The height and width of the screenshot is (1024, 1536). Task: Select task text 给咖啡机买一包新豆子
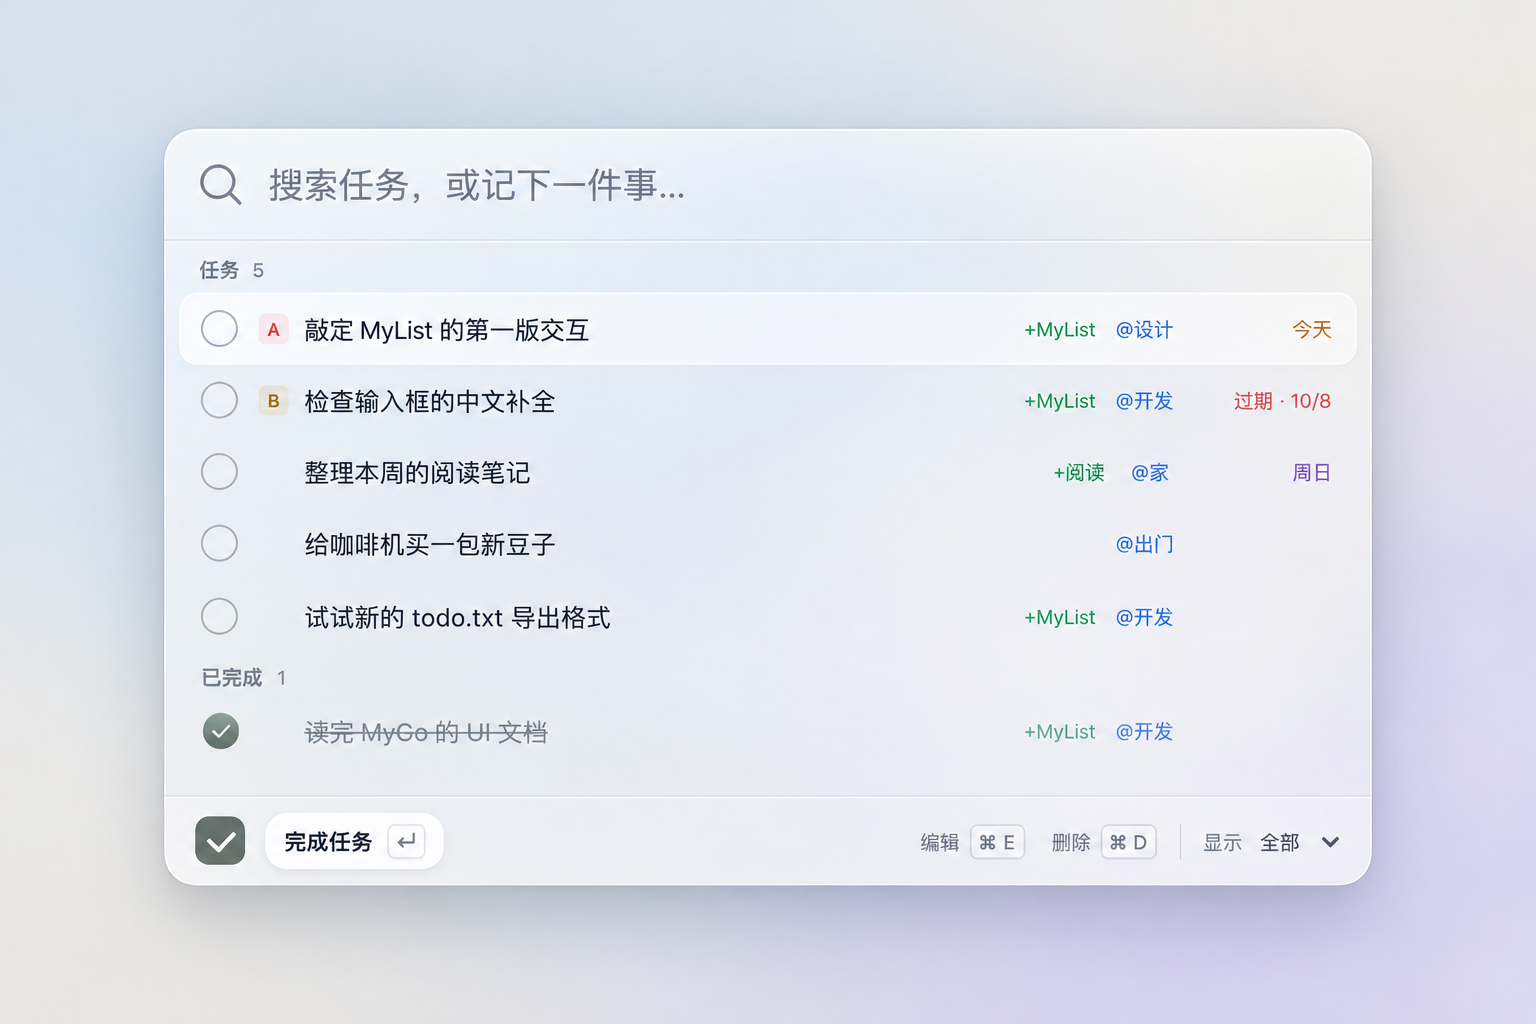click(430, 545)
